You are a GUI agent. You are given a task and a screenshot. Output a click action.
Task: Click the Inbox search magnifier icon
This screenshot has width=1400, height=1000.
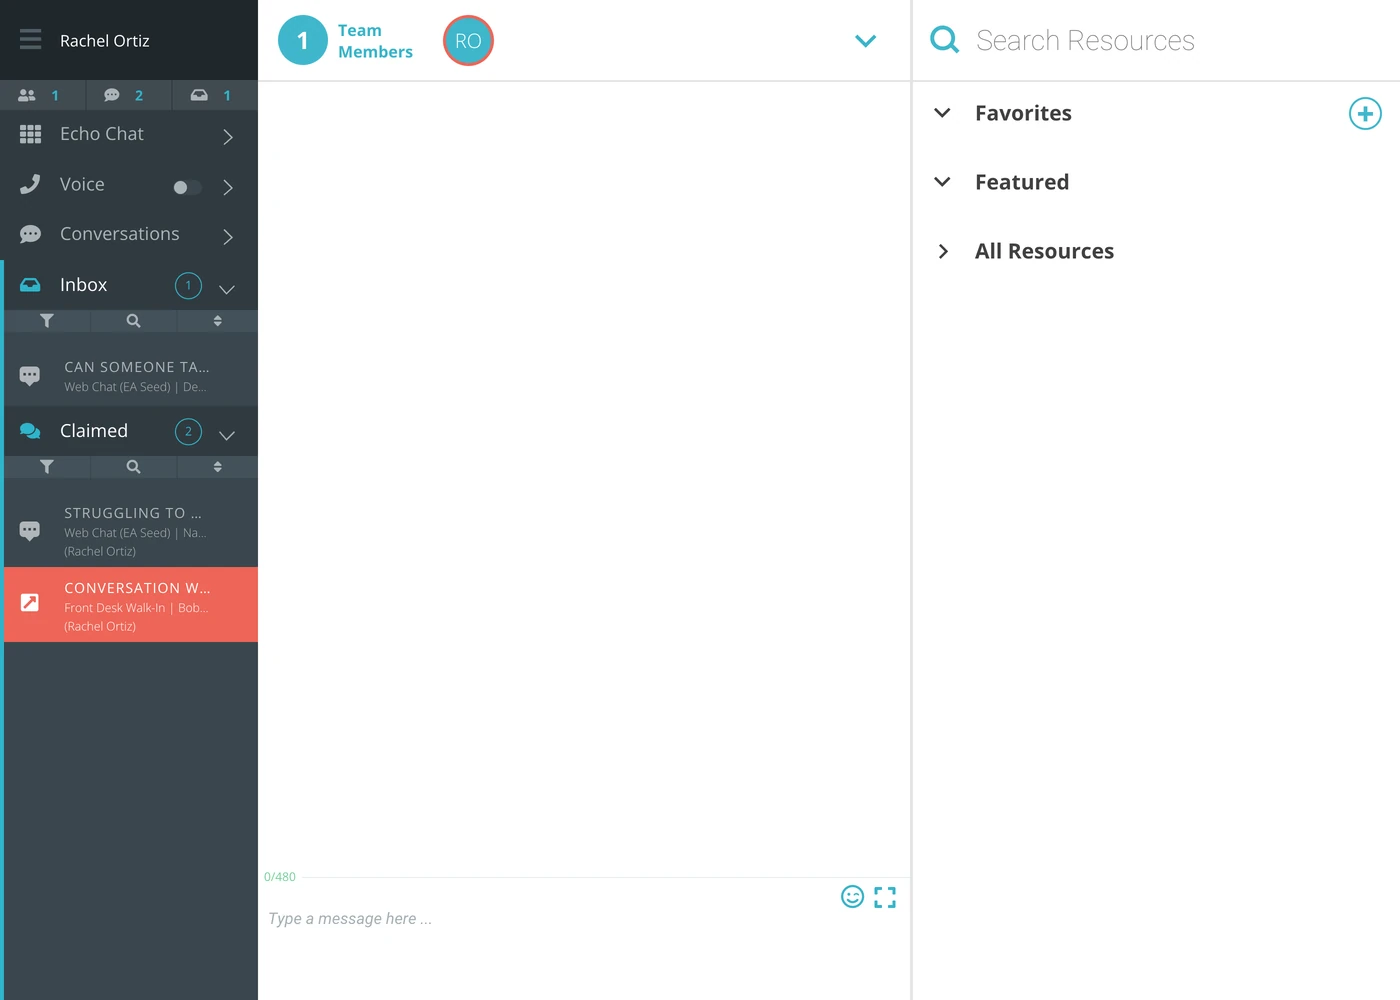[x=133, y=321]
